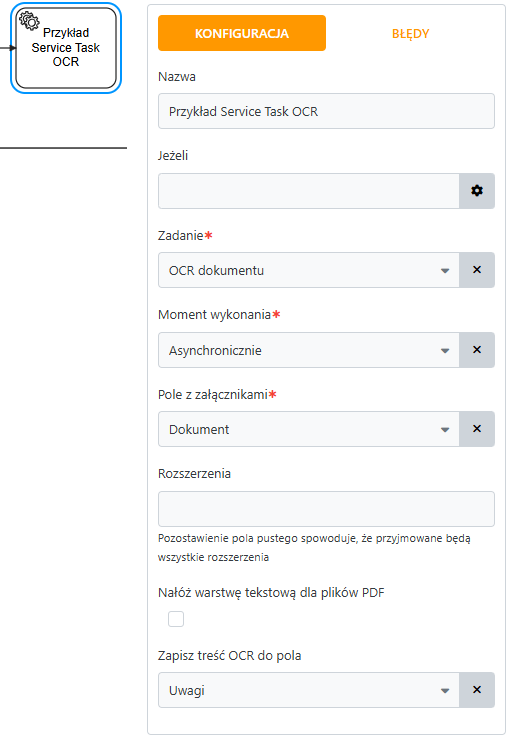Viewport: 514px width, 740px height.
Task: Enable the PDF text layer checkbox
Action: coord(176,619)
